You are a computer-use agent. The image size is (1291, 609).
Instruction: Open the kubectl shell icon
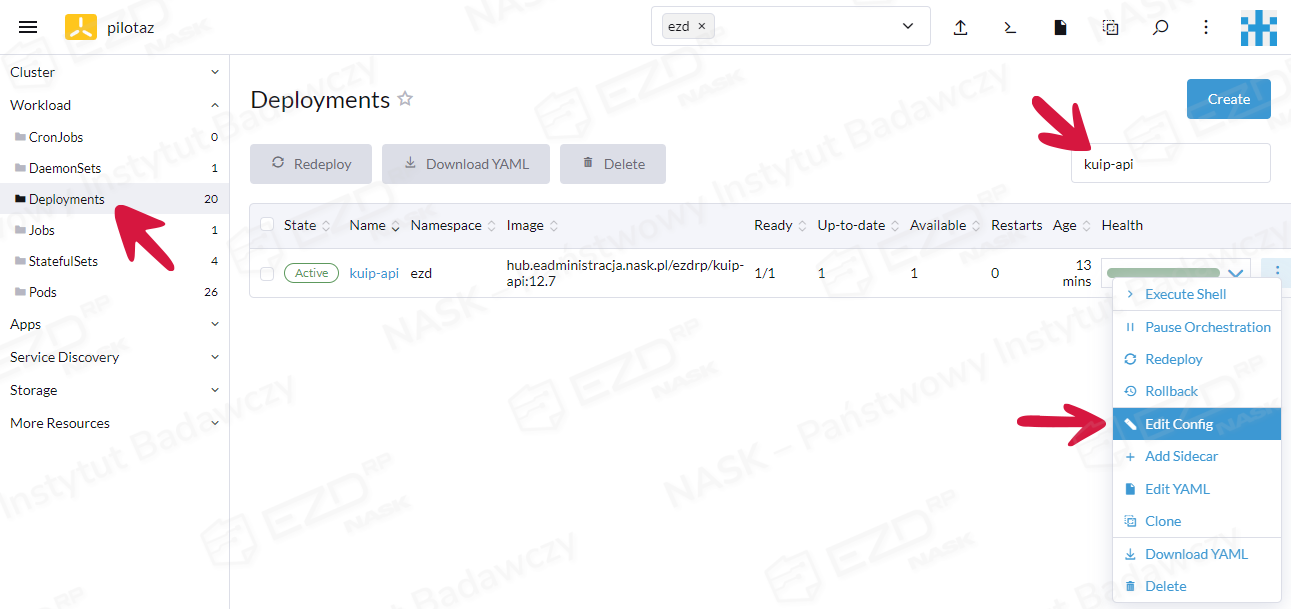(1010, 27)
